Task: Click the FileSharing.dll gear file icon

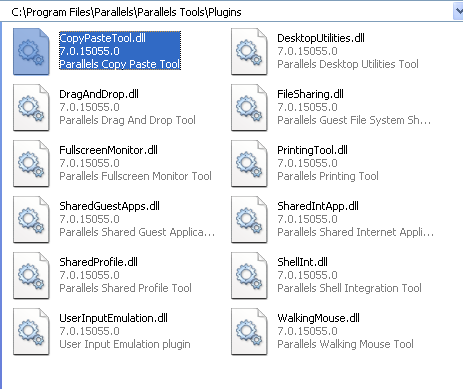Action: tap(249, 108)
